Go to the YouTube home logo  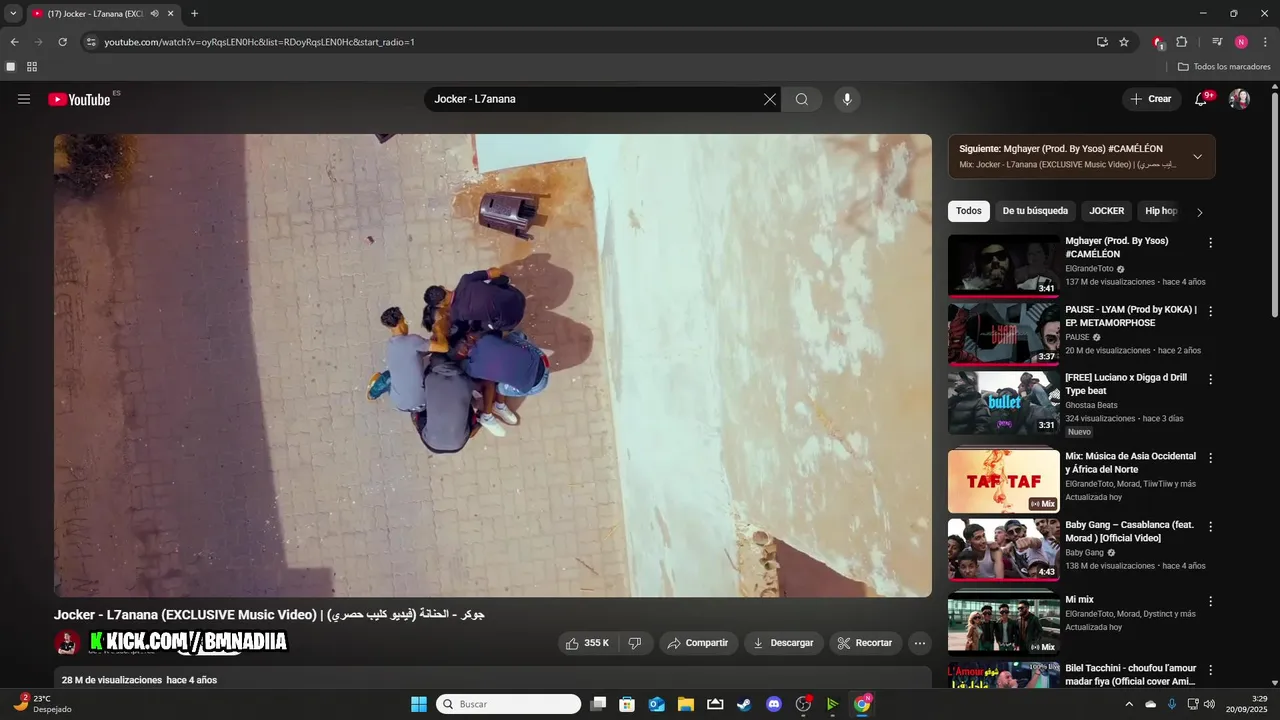pyautogui.click(x=79, y=99)
